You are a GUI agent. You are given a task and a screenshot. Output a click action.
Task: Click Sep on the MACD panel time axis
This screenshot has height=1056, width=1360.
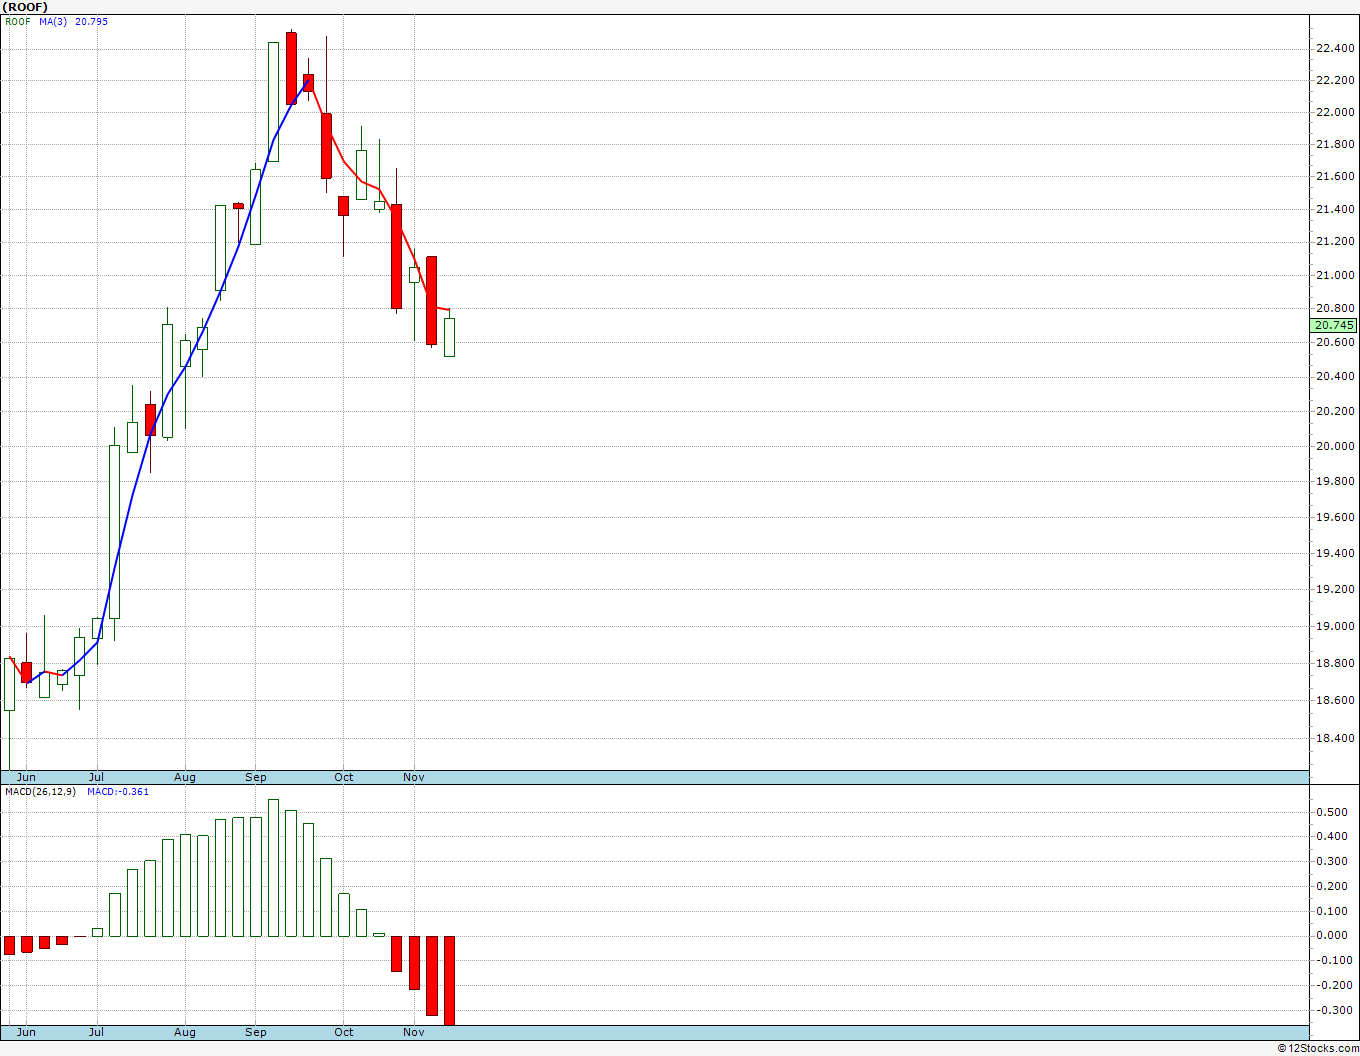click(256, 1032)
